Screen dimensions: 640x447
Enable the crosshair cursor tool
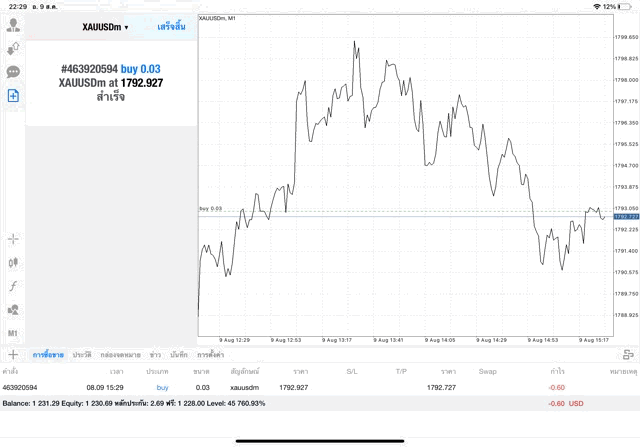[x=13, y=239]
